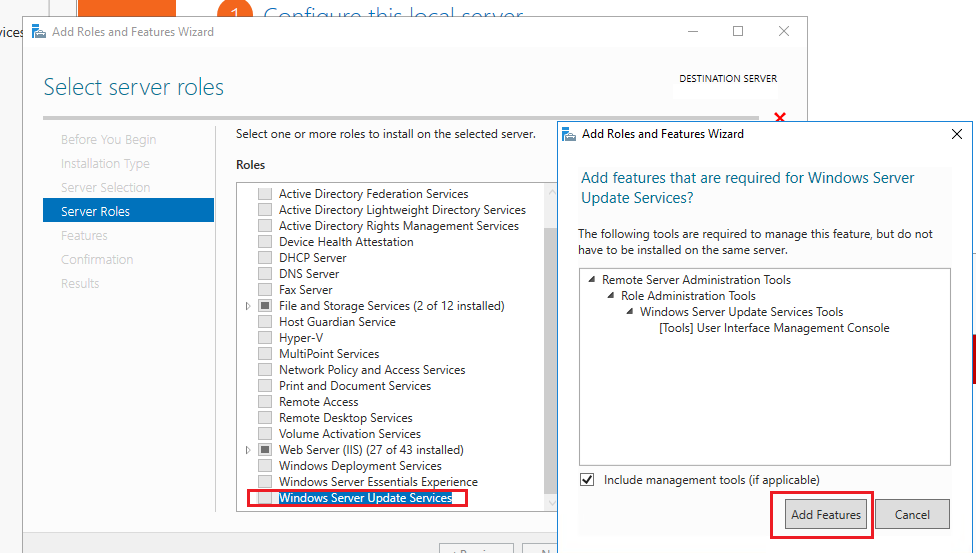
Task: Collapse Role Administration Tools node
Action: click(x=611, y=295)
